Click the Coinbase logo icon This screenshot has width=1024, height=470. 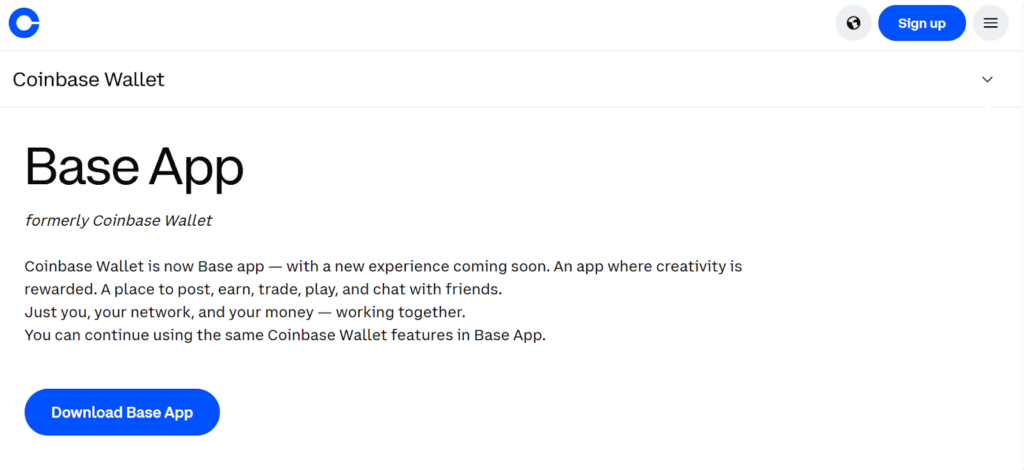pos(23,23)
